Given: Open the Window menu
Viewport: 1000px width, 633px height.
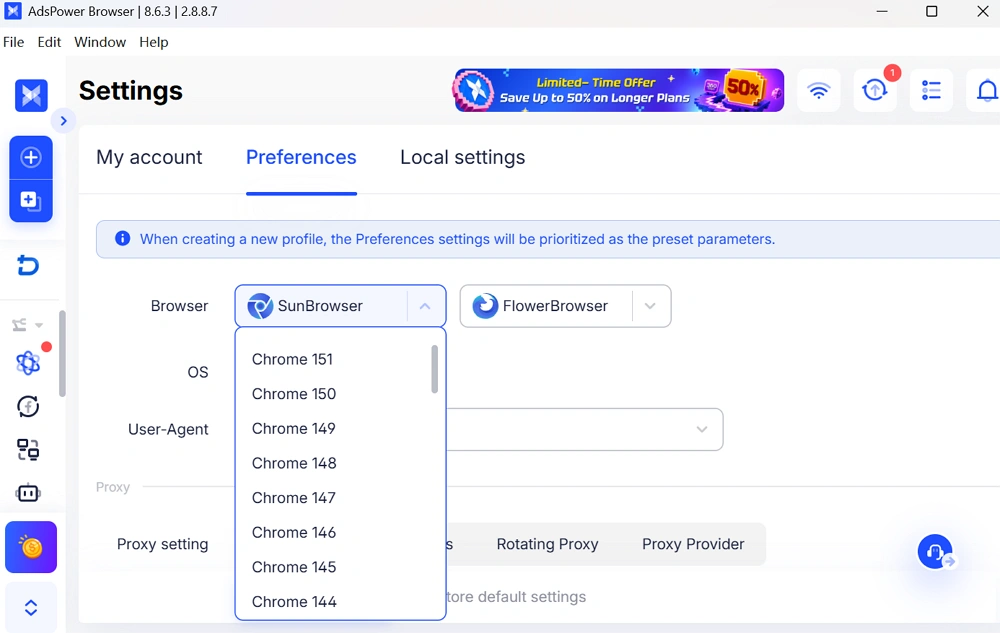Looking at the screenshot, I should pos(100,42).
